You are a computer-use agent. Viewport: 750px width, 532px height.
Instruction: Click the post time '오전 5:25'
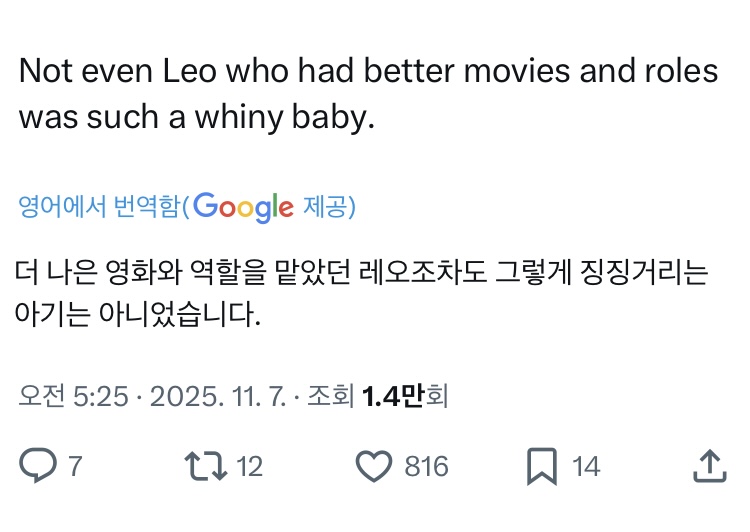click(x=73, y=397)
